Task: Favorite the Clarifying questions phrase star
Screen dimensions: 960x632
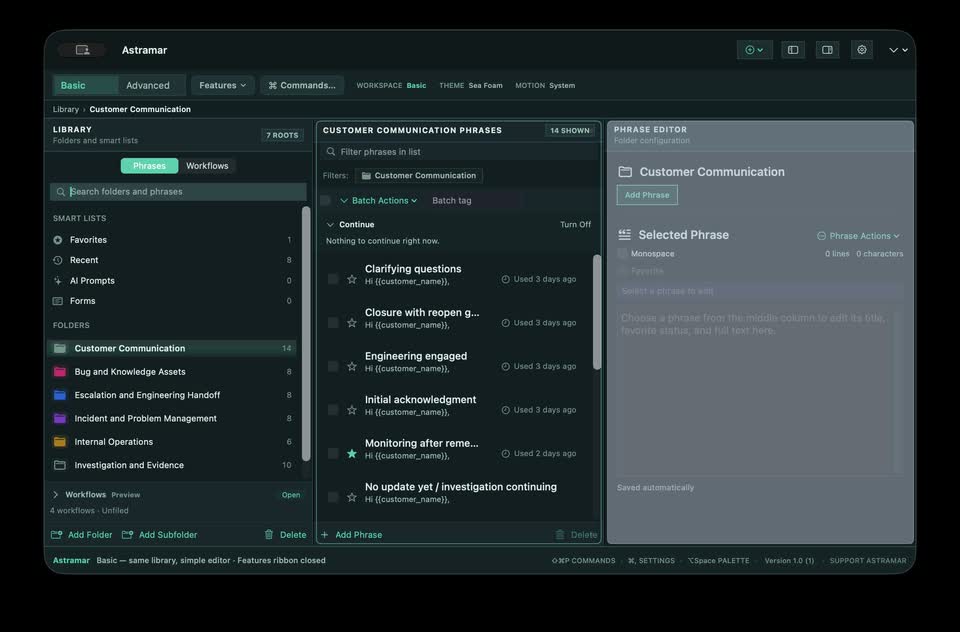Action: 352,279
